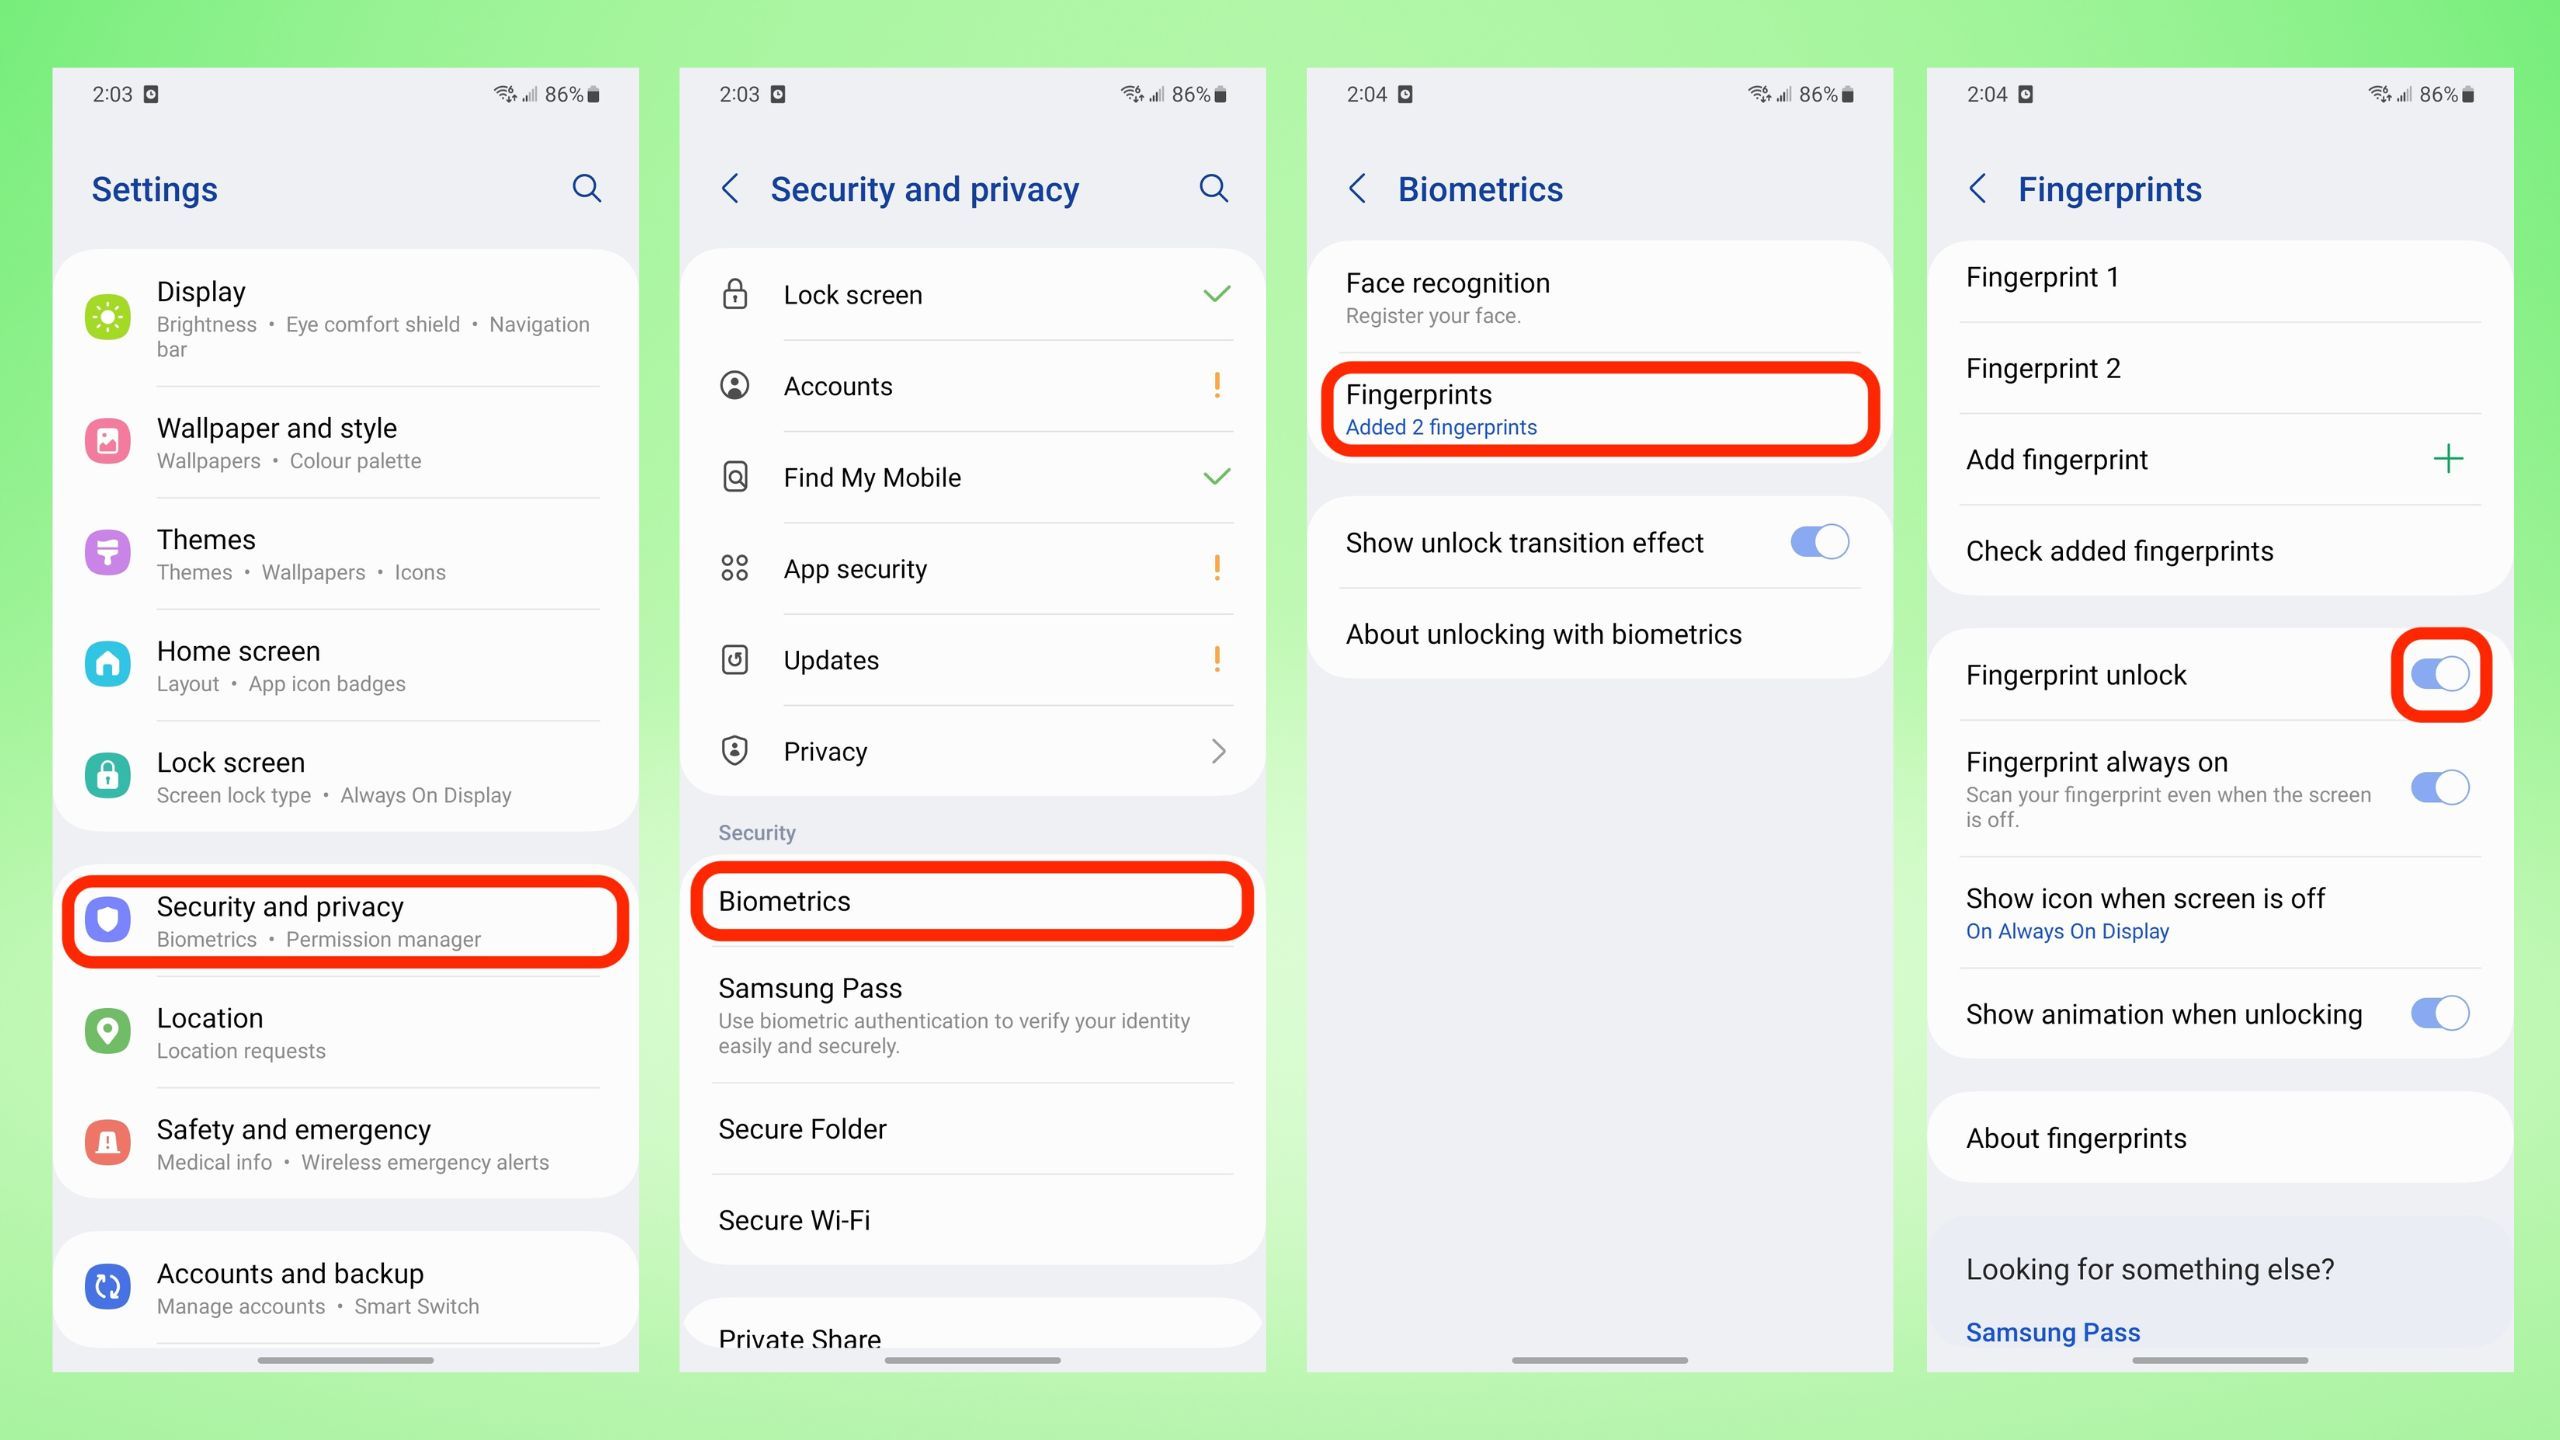Open Settings search

(x=587, y=188)
